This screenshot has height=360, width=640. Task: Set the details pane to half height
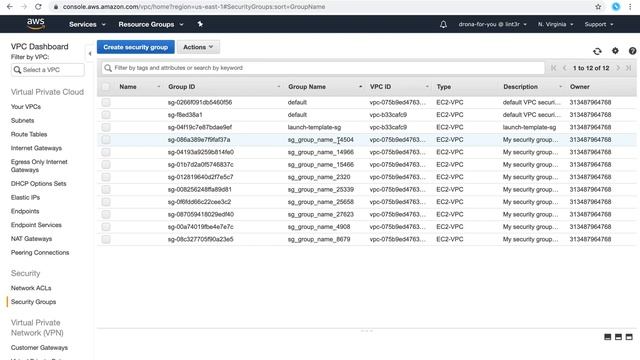(618, 337)
